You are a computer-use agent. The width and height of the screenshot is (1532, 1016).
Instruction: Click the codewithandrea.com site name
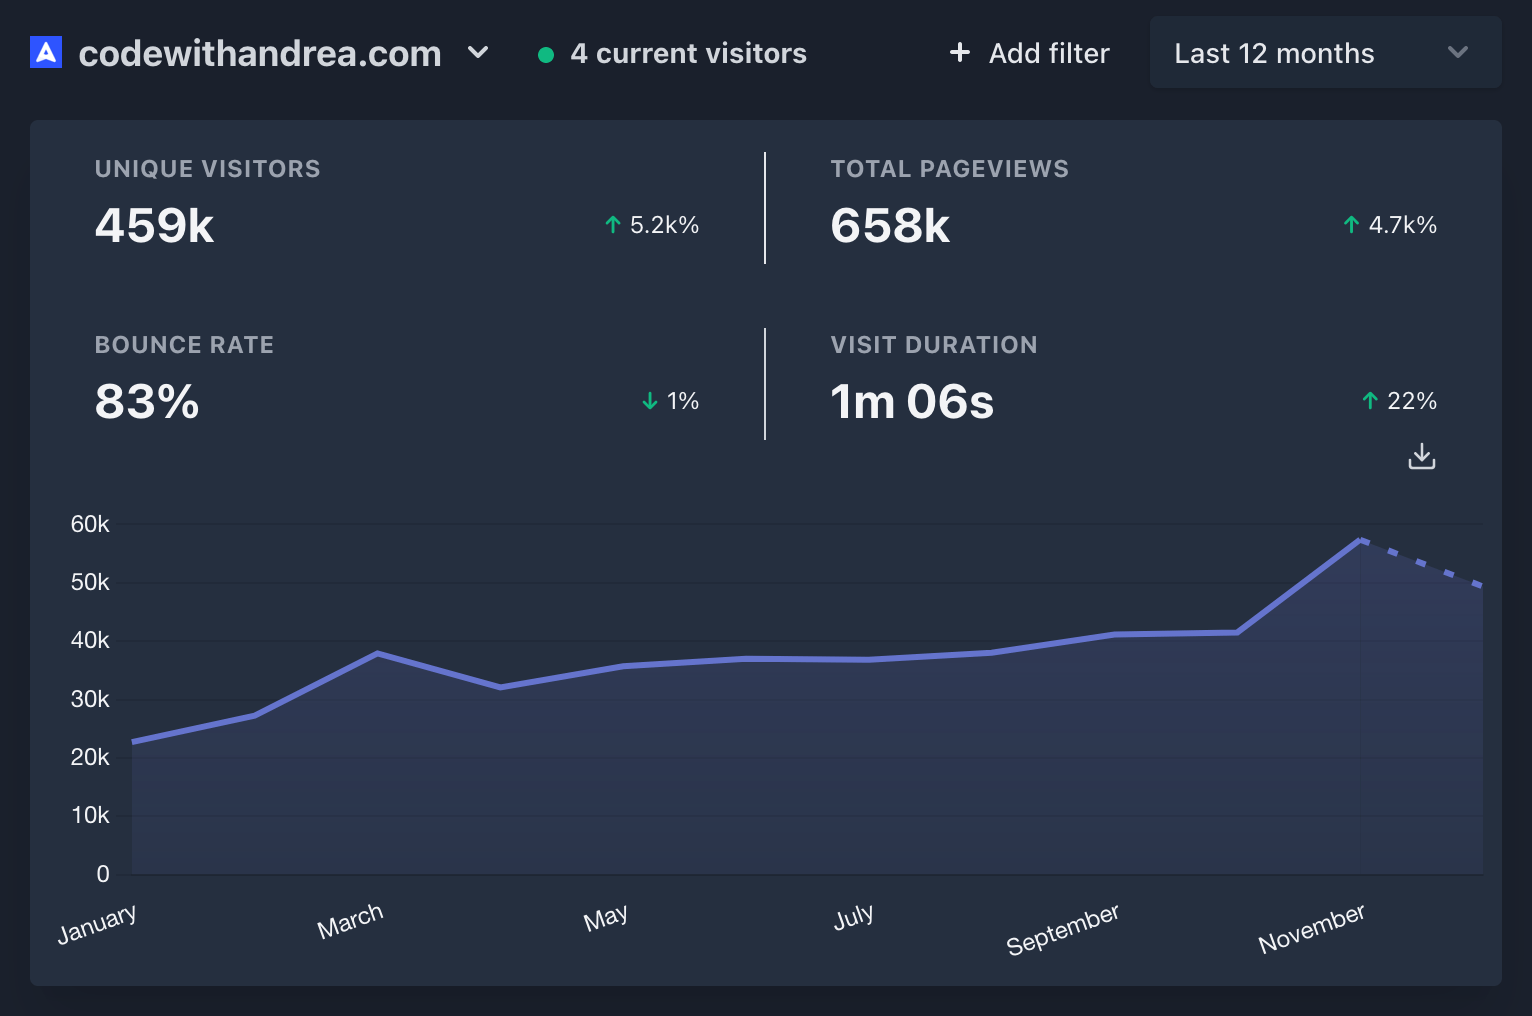tap(260, 53)
